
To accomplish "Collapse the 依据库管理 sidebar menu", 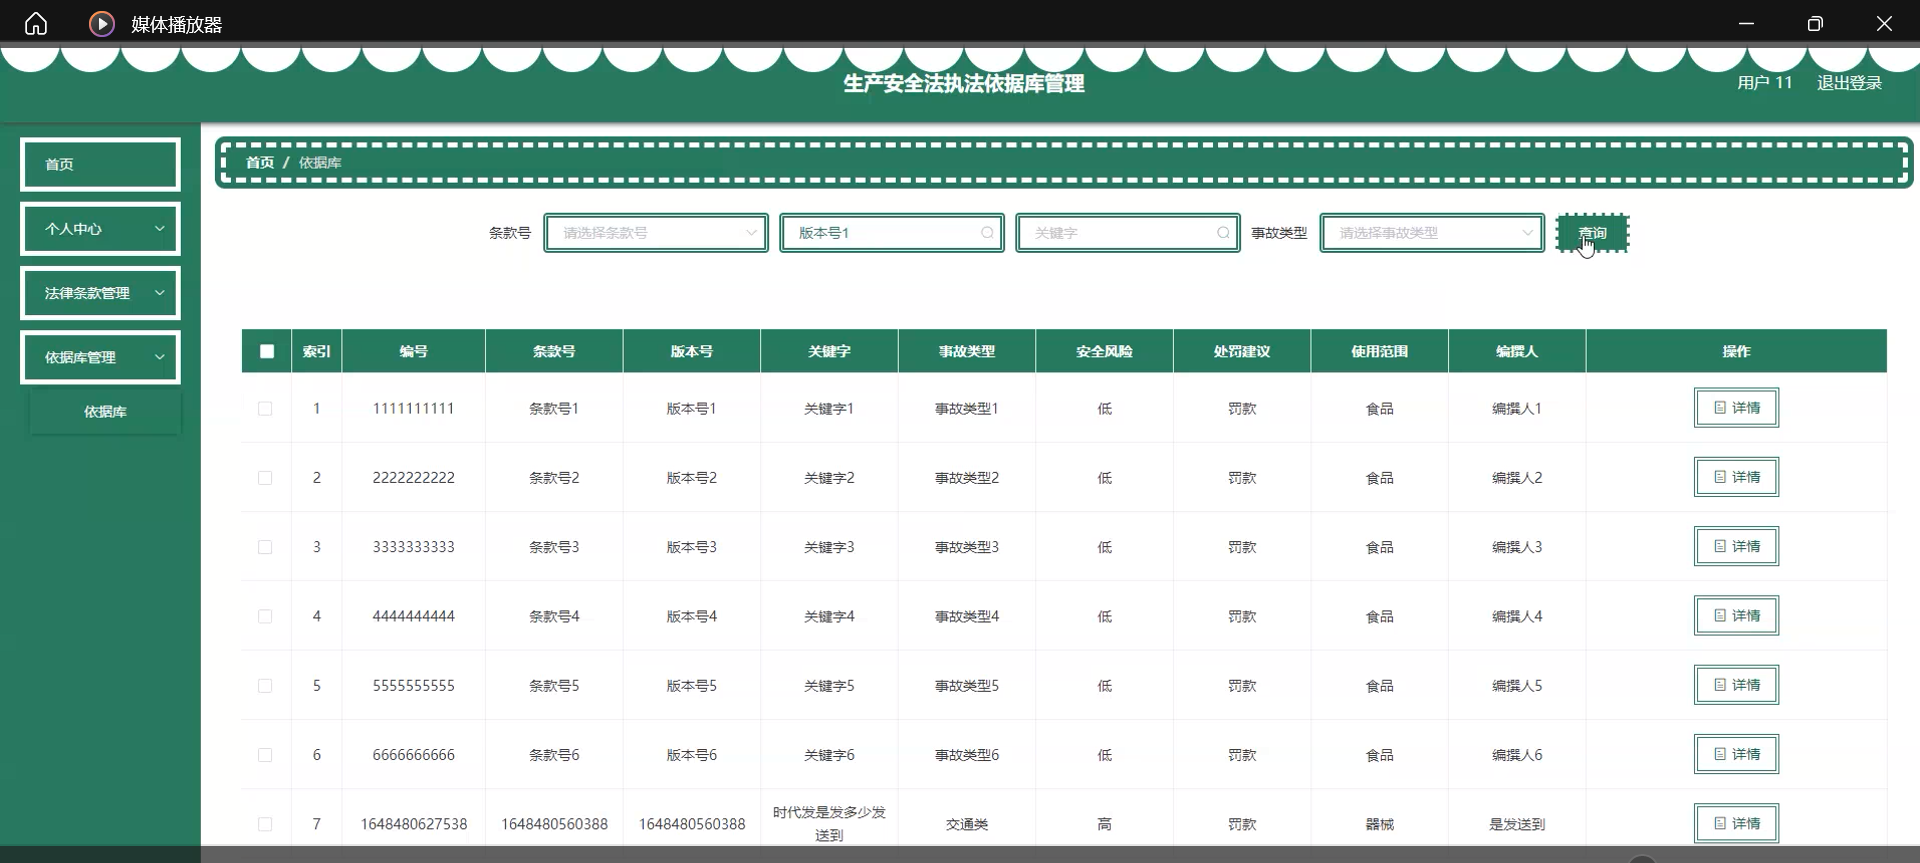I will (x=100, y=357).
